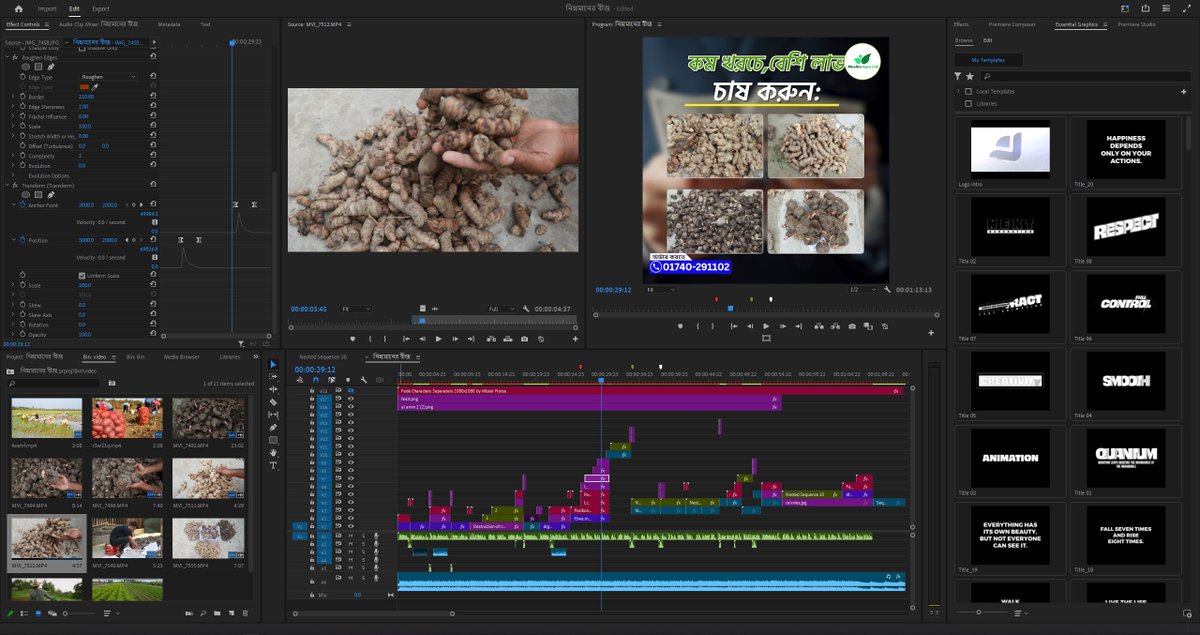Expand the Local Templates tree
Viewport: 1200px width, 635px height.
pos(958,91)
